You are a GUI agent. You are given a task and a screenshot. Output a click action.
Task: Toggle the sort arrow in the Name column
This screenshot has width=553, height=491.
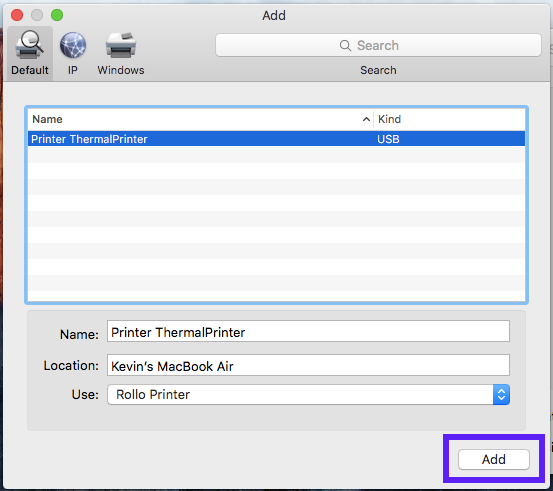click(366, 120)
